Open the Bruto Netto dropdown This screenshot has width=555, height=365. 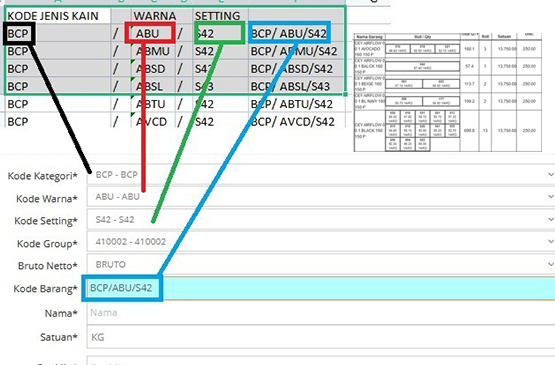(x=321, y=264)
